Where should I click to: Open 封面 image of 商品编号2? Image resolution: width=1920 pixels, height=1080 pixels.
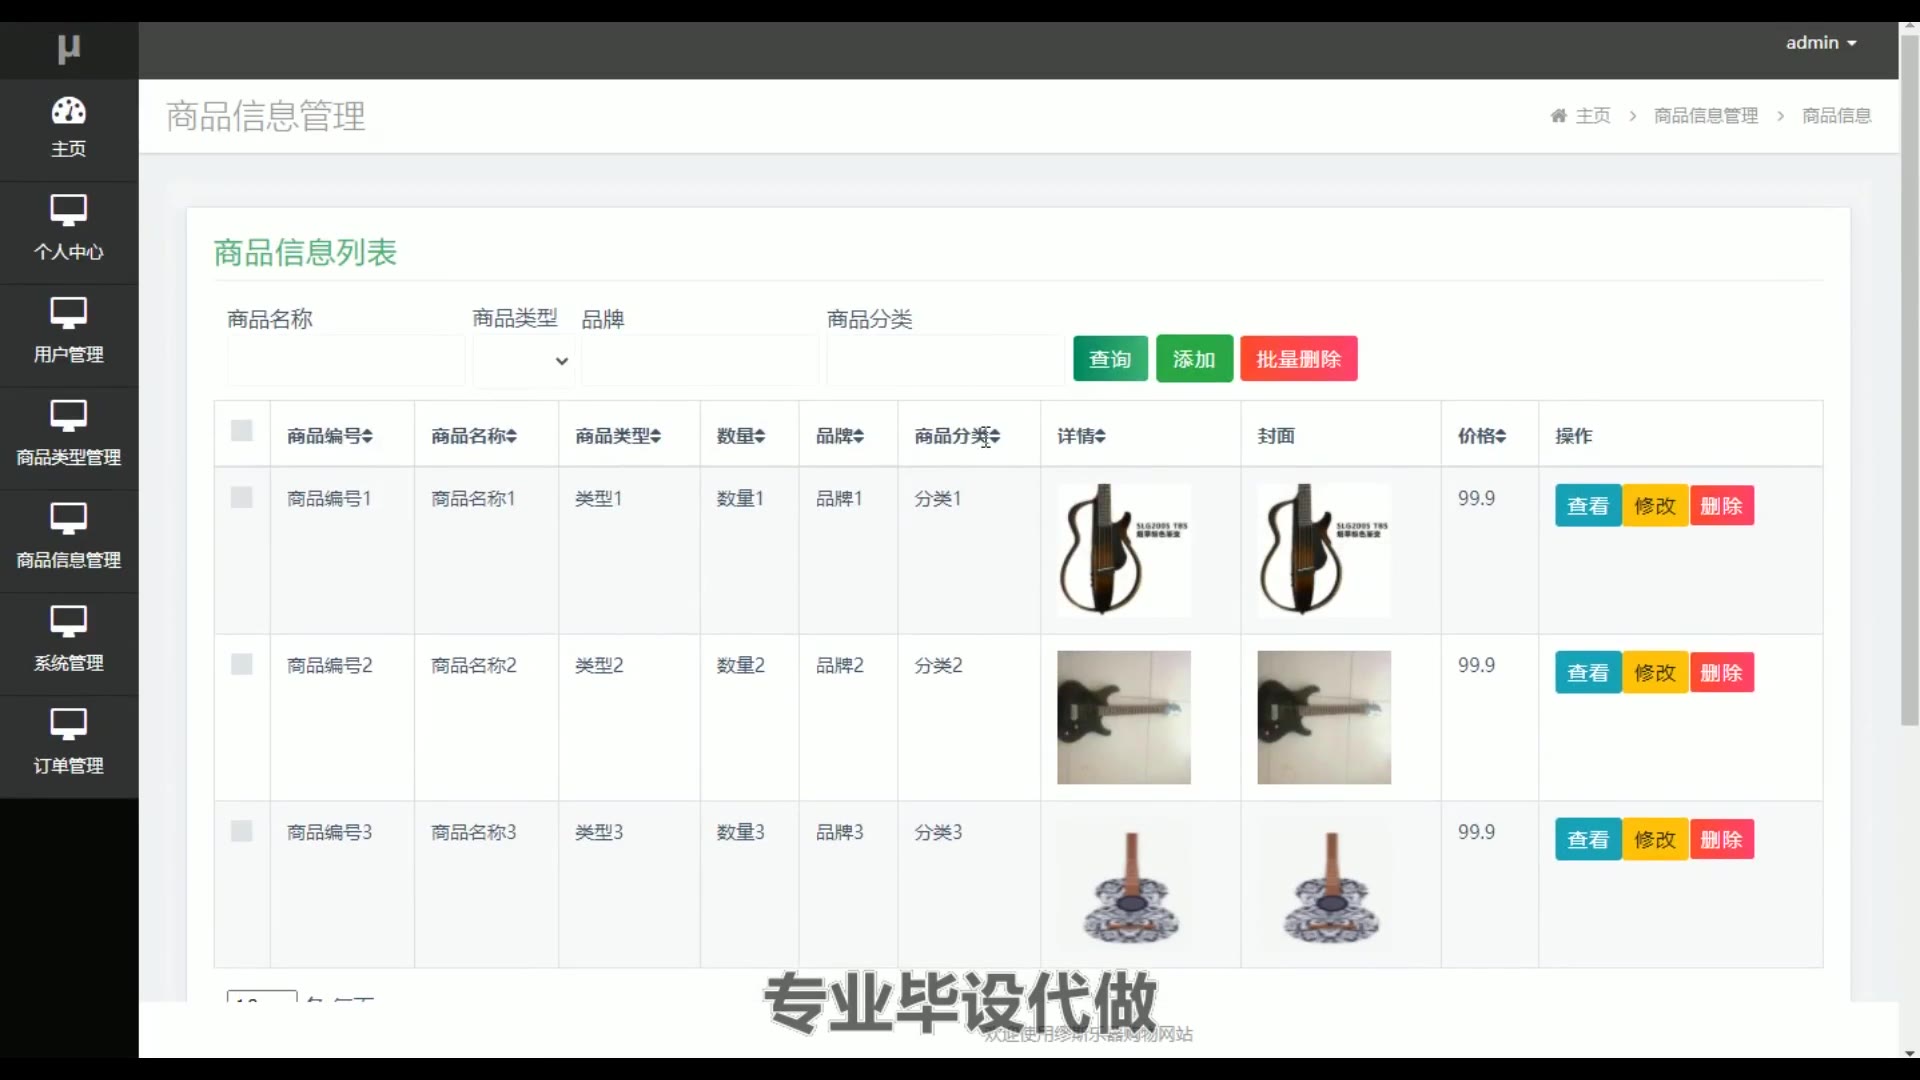coord(1324,717)
